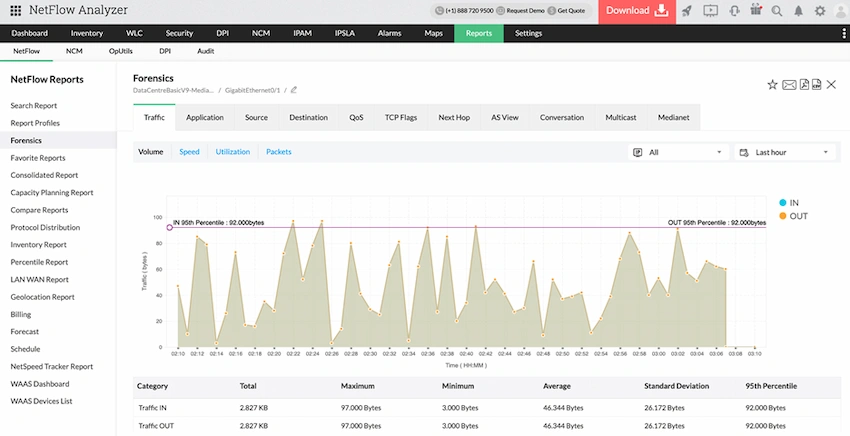The height and width of the screenshot is (436, 850).
Task: Click the DataCentreBasicV9-Media breadcrumb
Action: click(173, 90)
